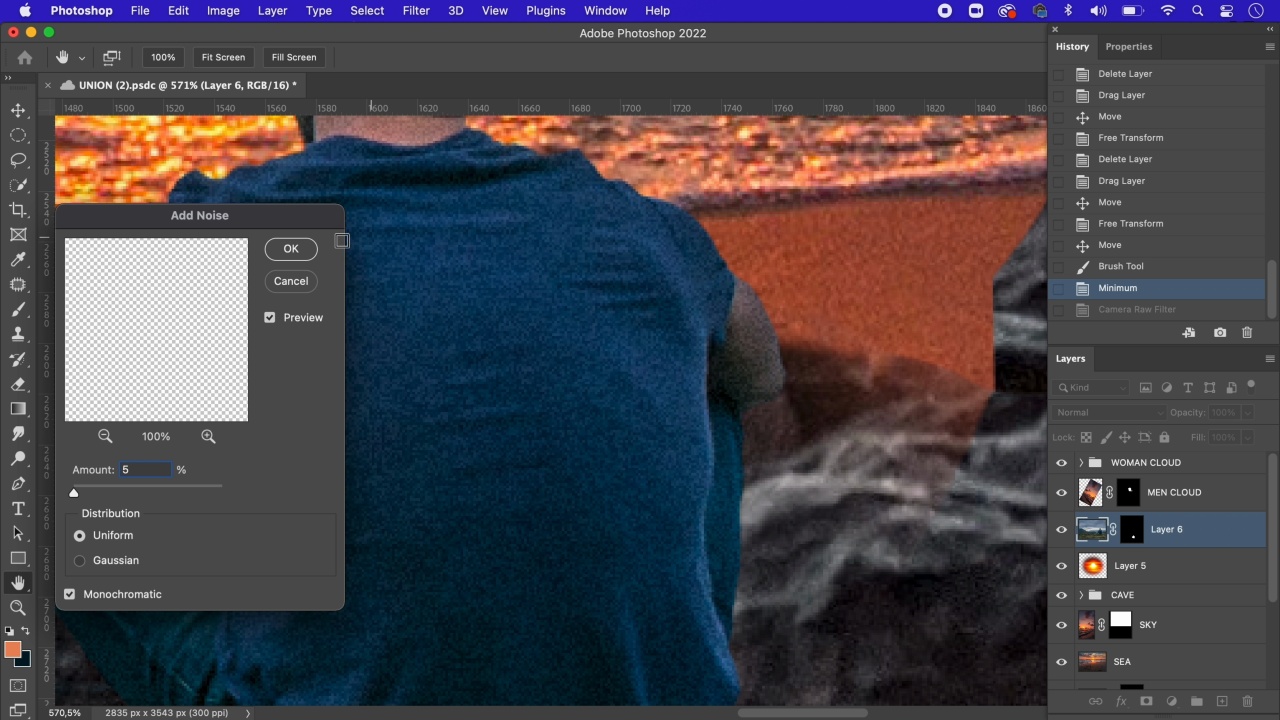The height and width of the screenshot is (720, 1280).
Task: Expand the WOMAN CLOUD layer group
Action: pyautogui.click(x=1081, y=463)
